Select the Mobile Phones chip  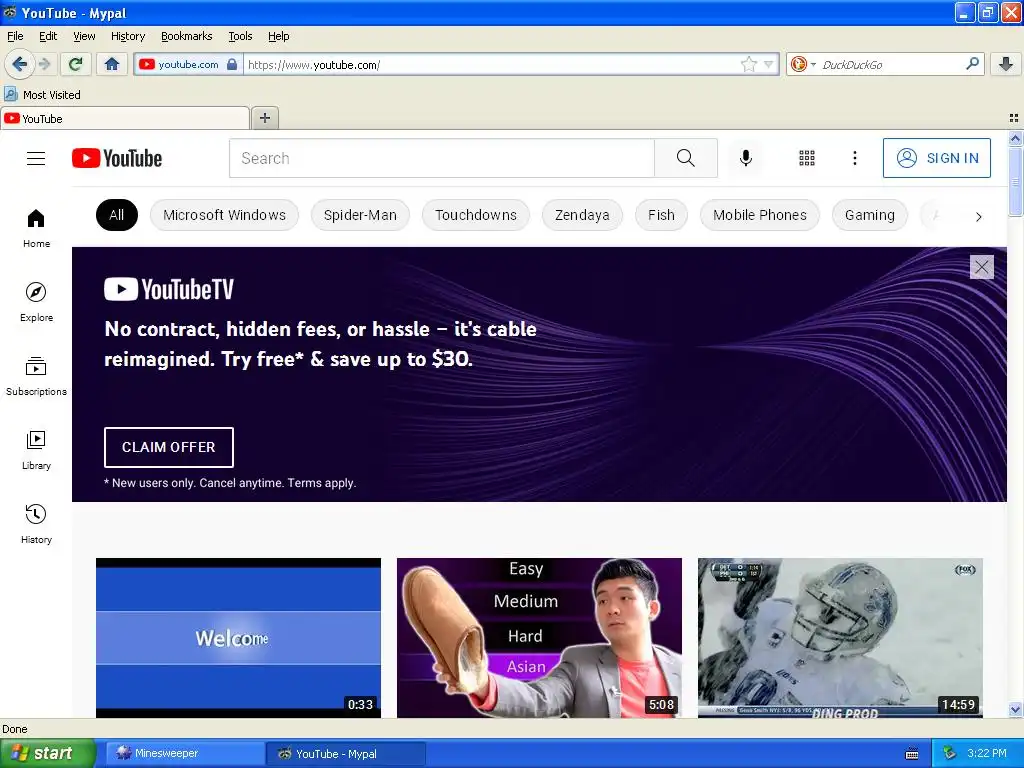(x=760, y=215)
